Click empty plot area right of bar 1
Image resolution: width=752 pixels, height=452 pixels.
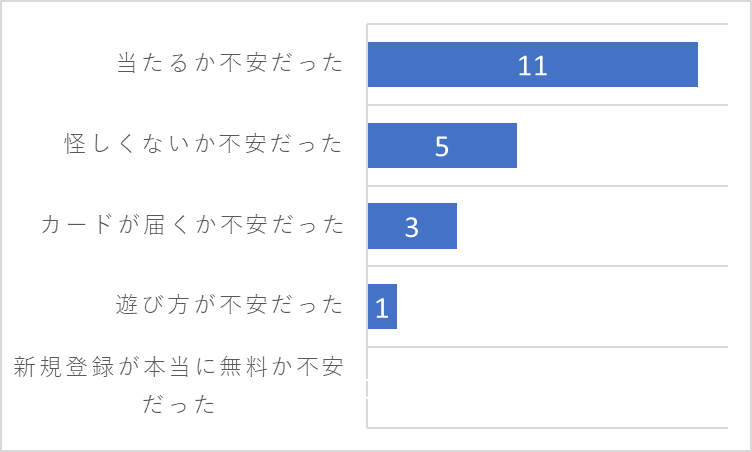(562, 307)
